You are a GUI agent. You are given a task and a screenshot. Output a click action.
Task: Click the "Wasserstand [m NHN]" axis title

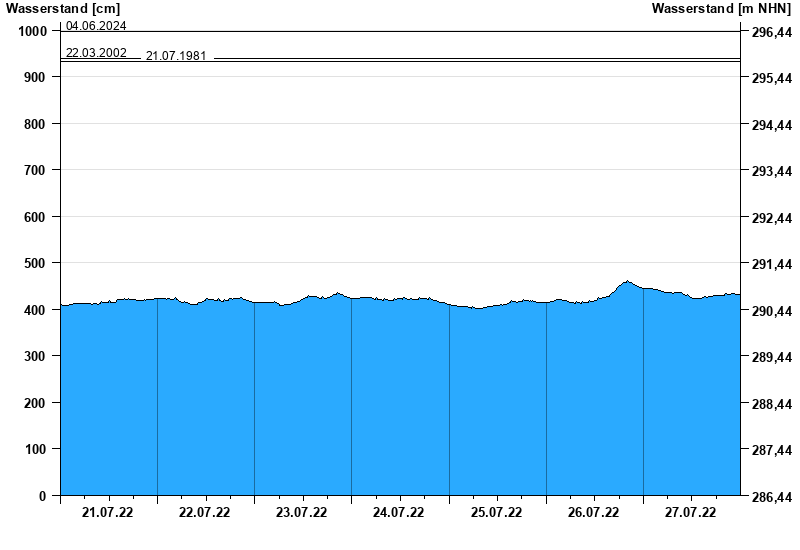tap(721, 9)
